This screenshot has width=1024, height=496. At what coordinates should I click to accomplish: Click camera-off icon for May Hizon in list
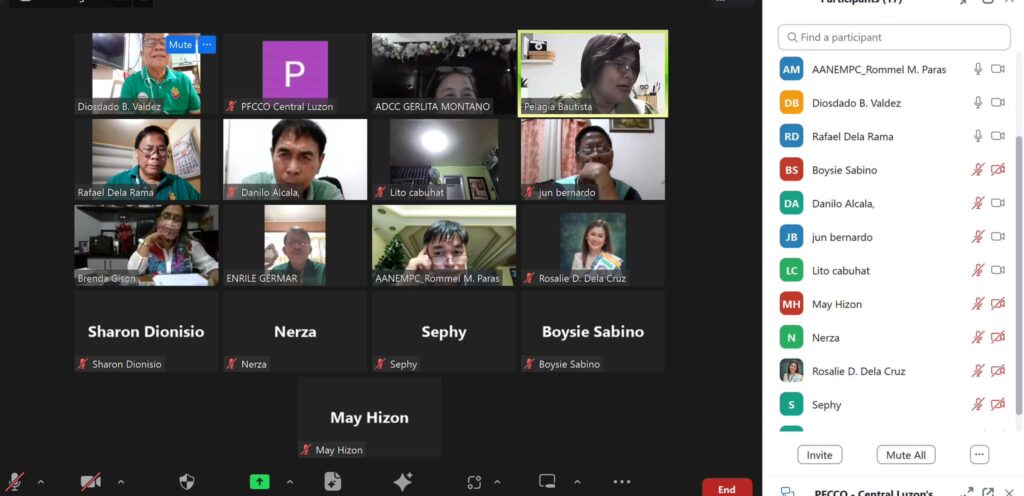click(x=998, y=303)
